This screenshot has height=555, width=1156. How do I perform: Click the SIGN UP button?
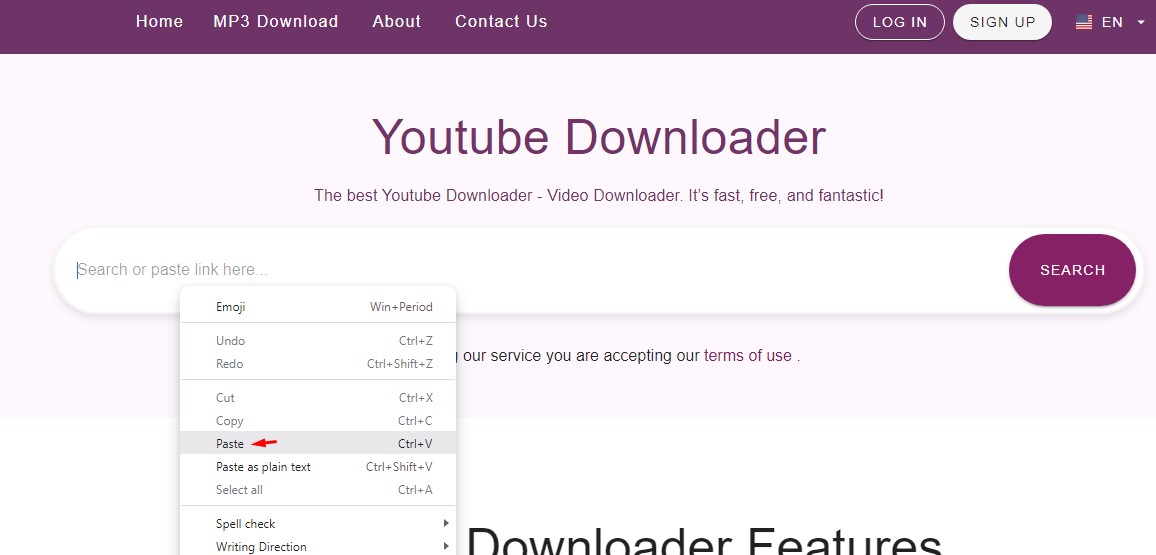[1002, 22]
